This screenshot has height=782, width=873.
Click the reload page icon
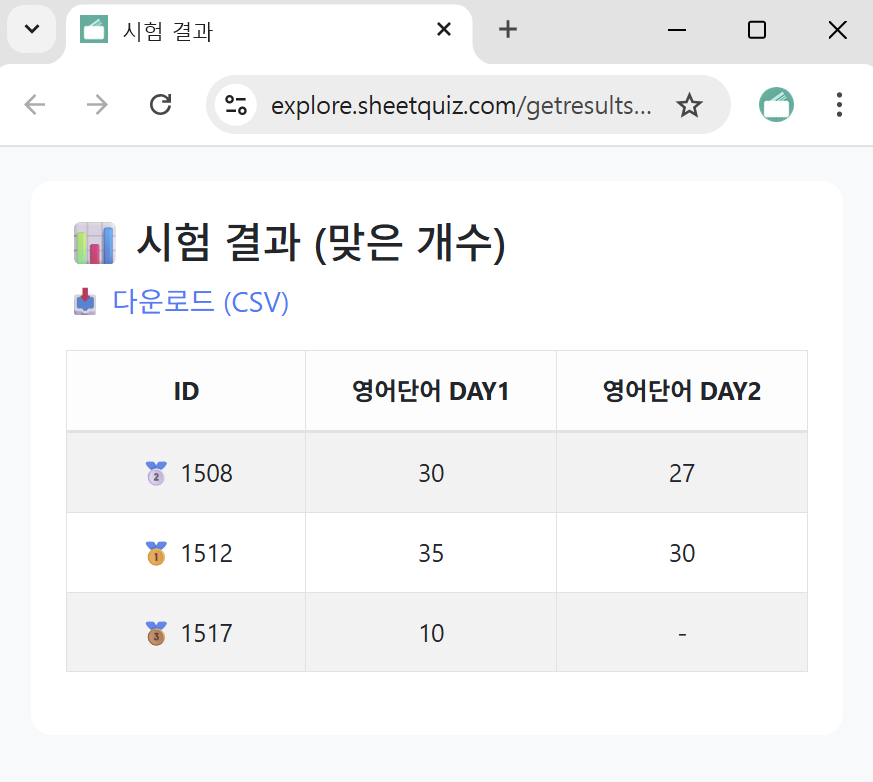click(x=160, y=104)
